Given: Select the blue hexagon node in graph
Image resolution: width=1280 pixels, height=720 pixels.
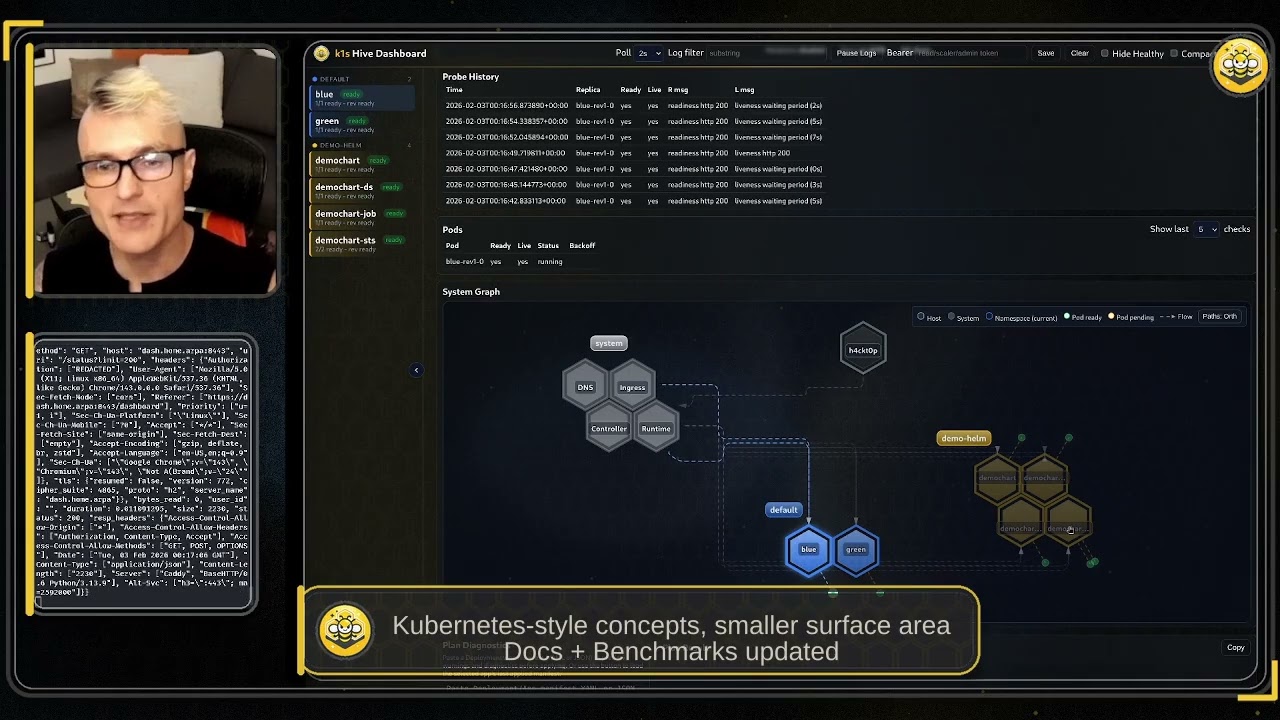Looking at the screenshot, I should [x=808, y=549].
